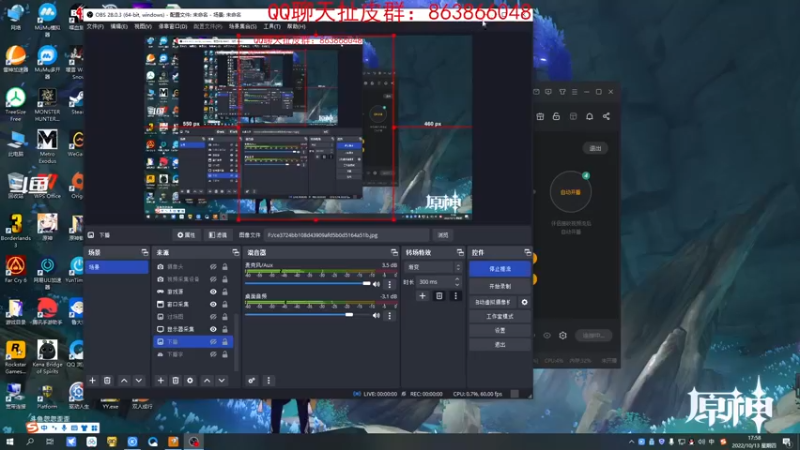Click the OBS icon in the taskbar
This screenshot has width=800, height=450.
[x=194, y=442]
